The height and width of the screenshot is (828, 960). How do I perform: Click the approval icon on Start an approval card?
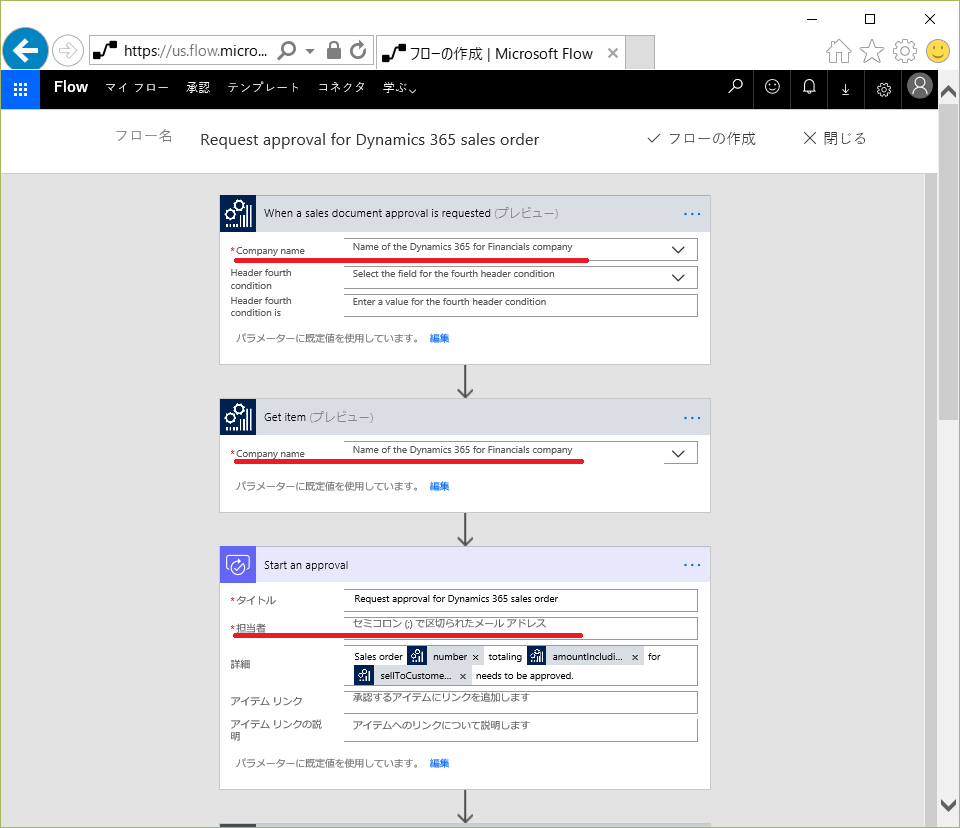click(238, 565)
